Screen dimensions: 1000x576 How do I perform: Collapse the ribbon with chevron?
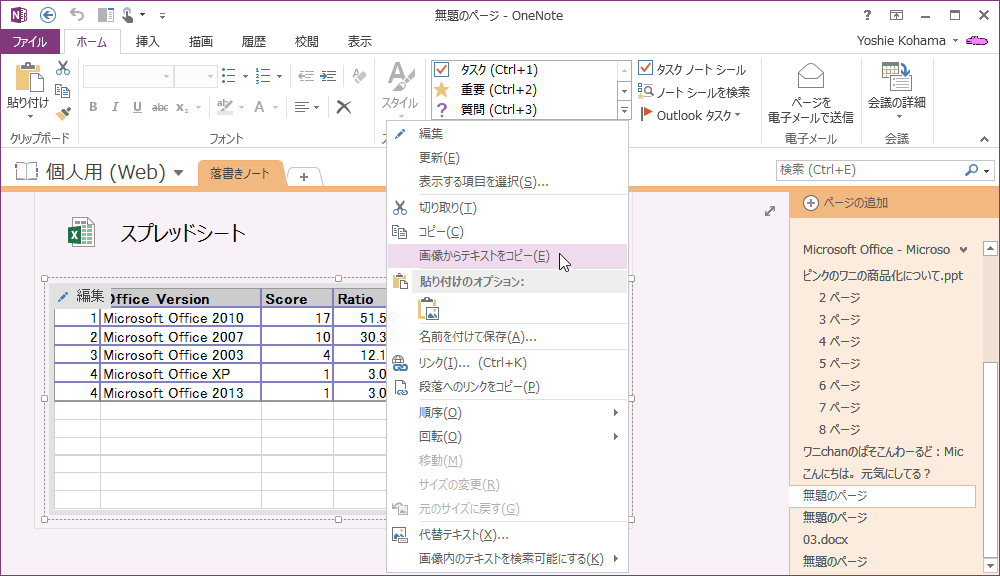coord(984,138)
